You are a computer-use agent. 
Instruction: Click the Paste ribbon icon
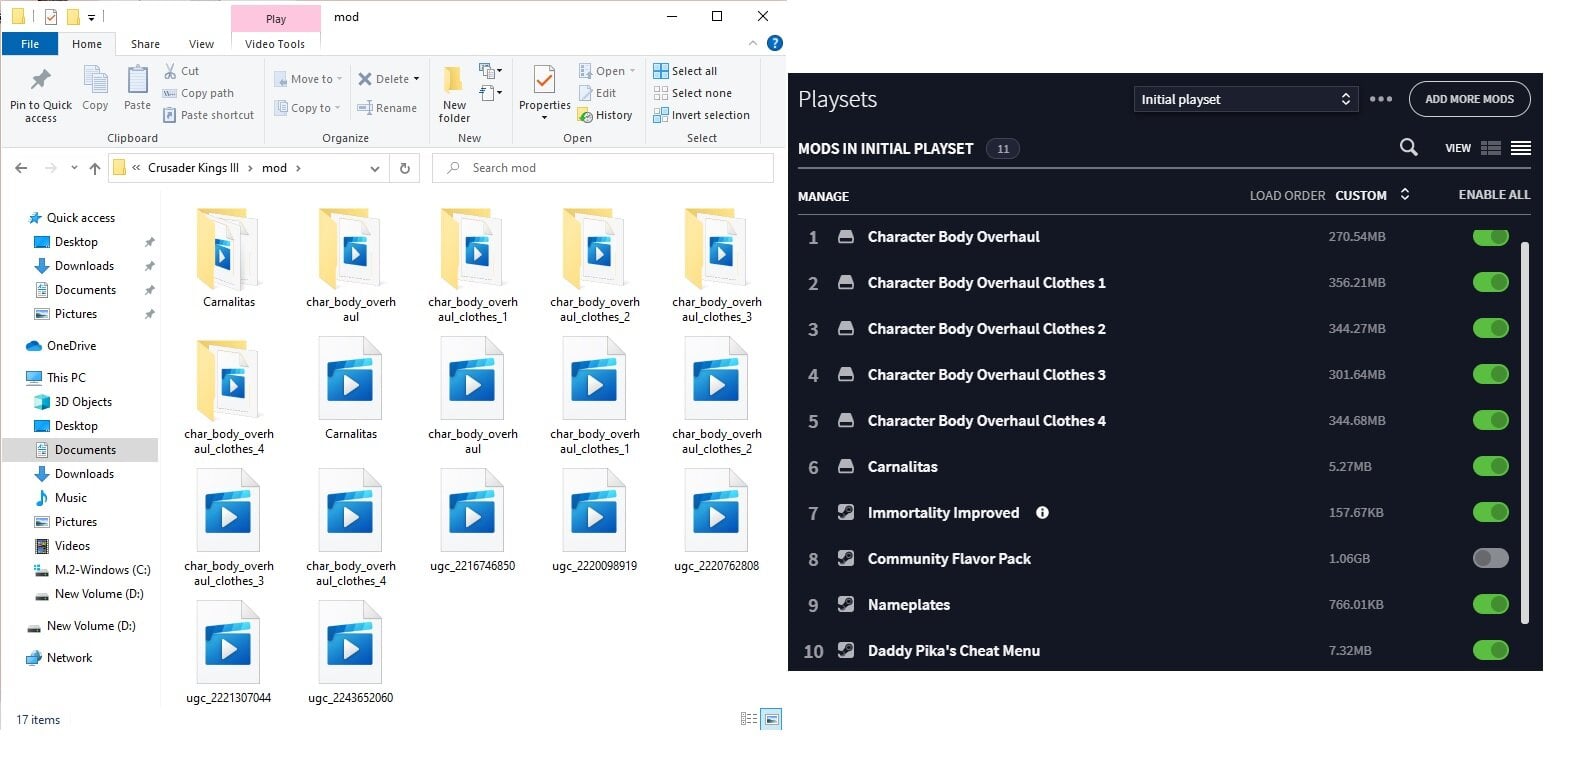pyautogui.click(x=137, y=80)
